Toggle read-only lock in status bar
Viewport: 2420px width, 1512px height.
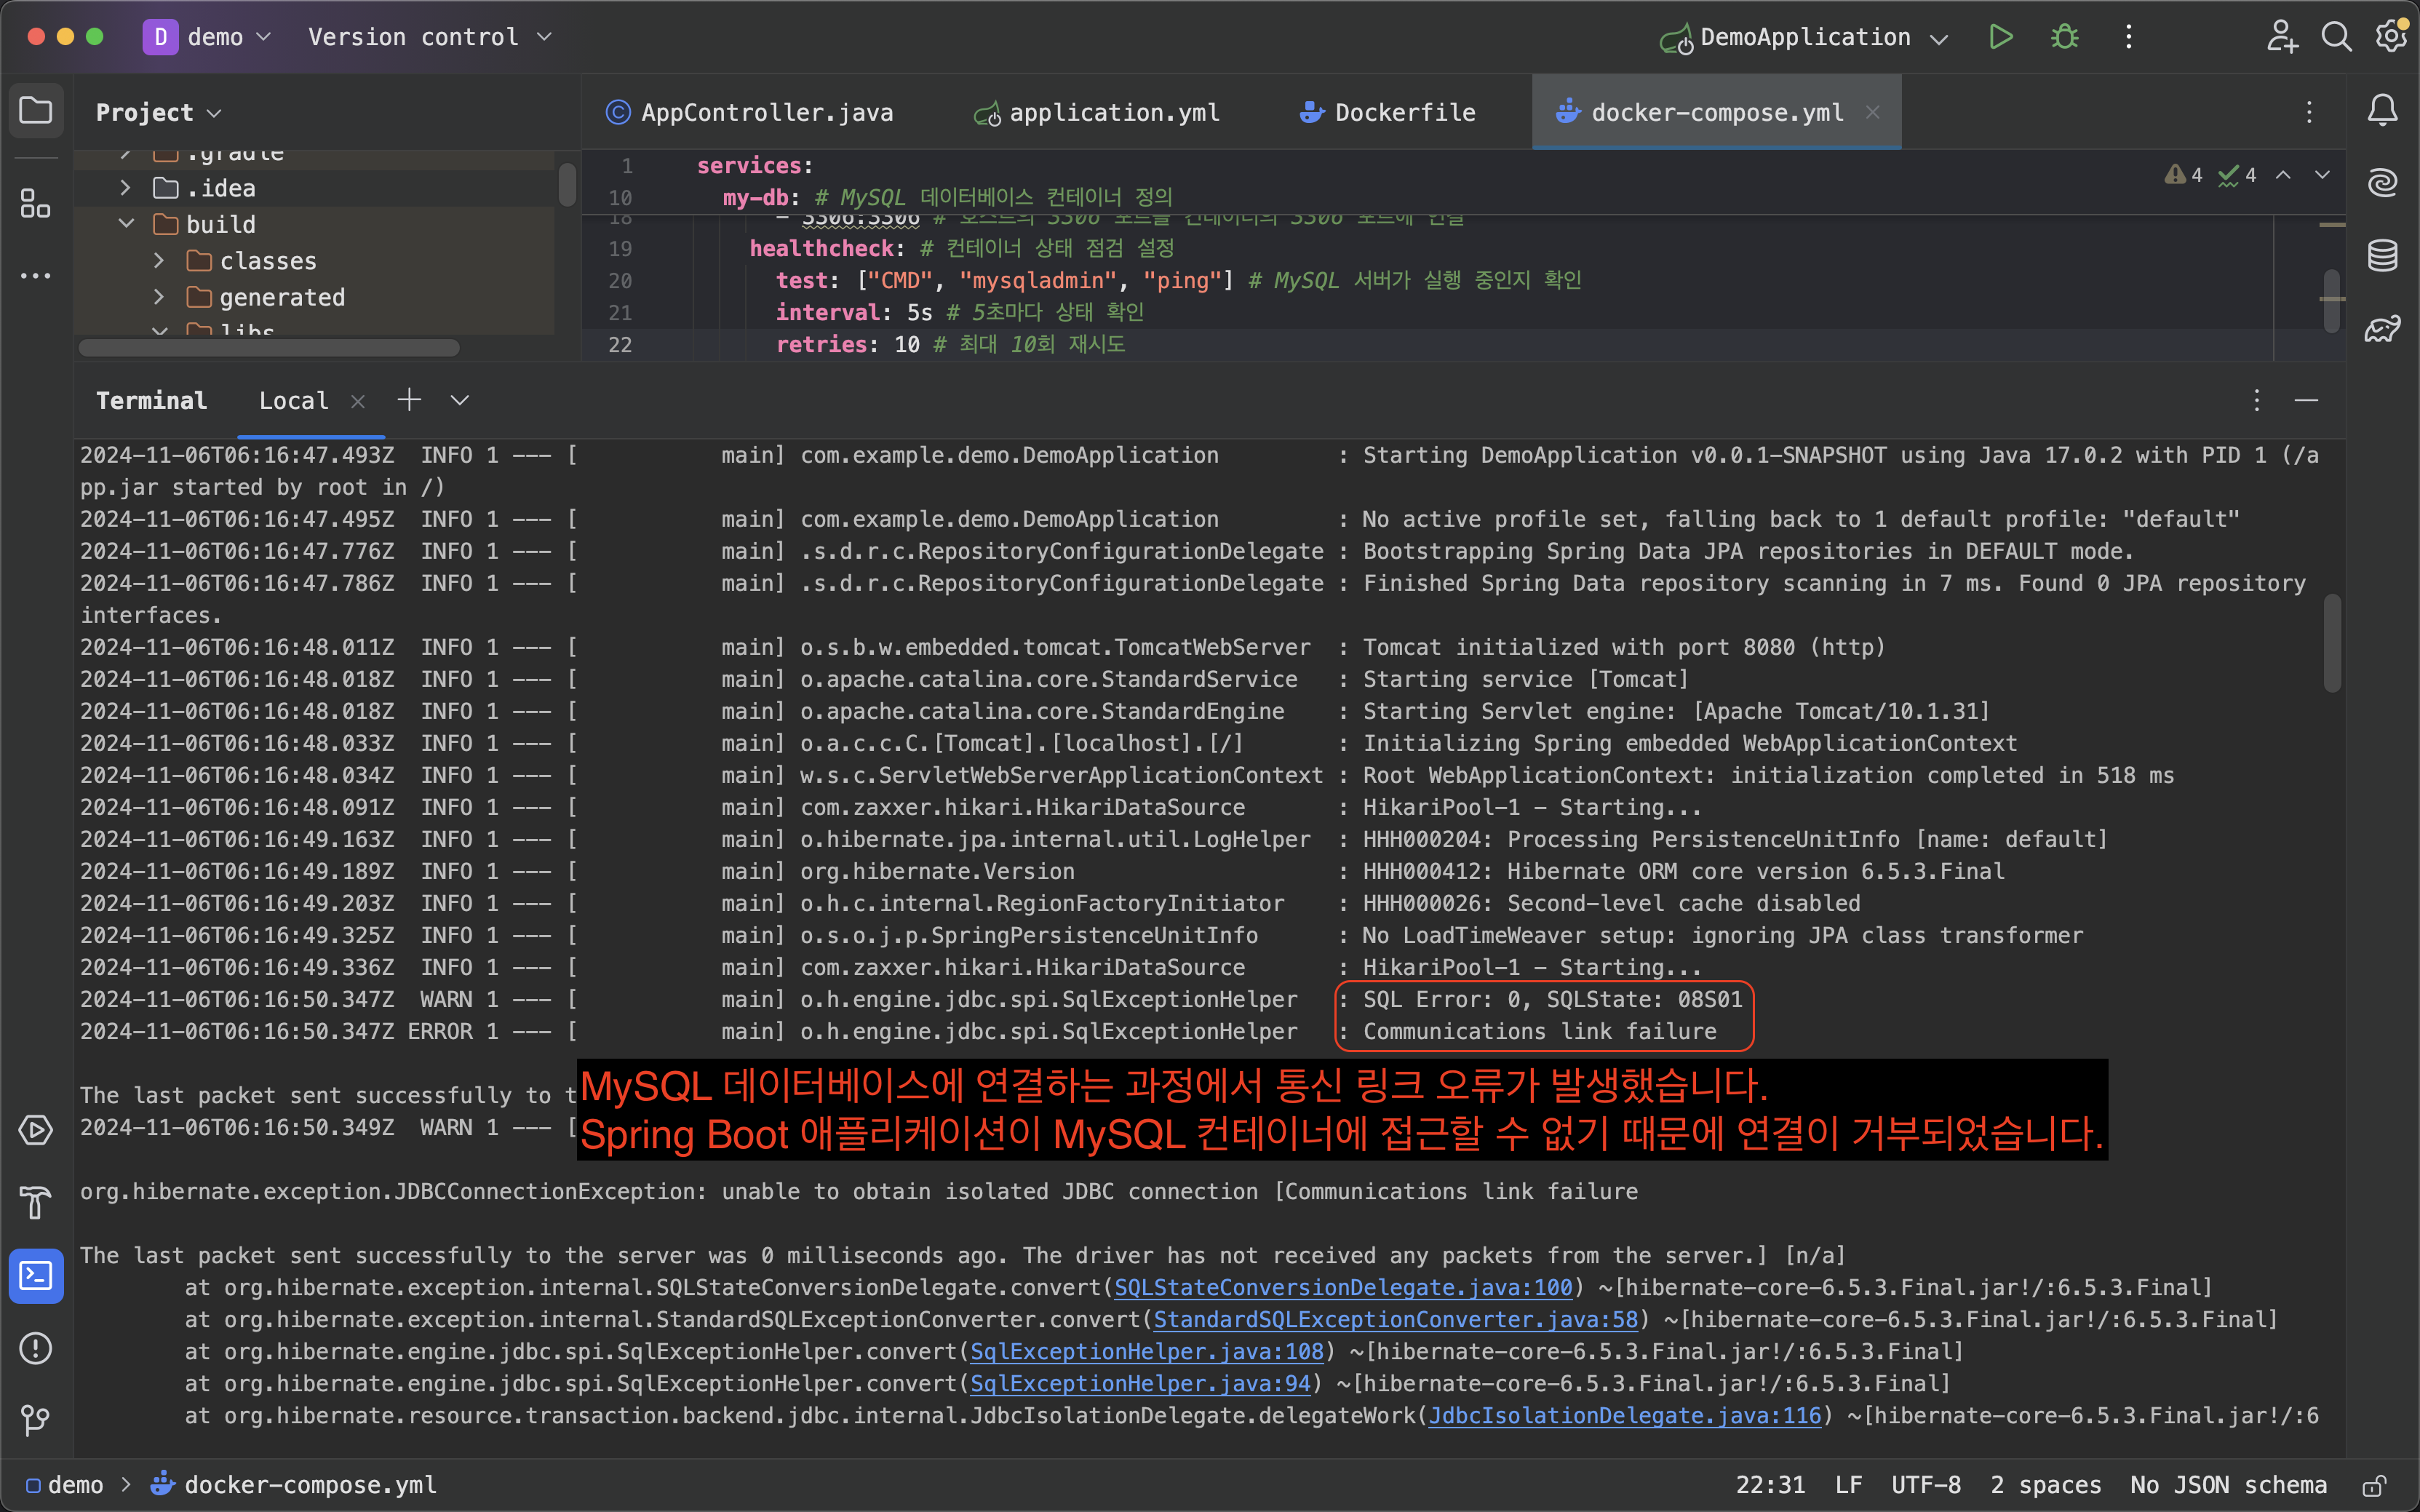(2374, 1485)
